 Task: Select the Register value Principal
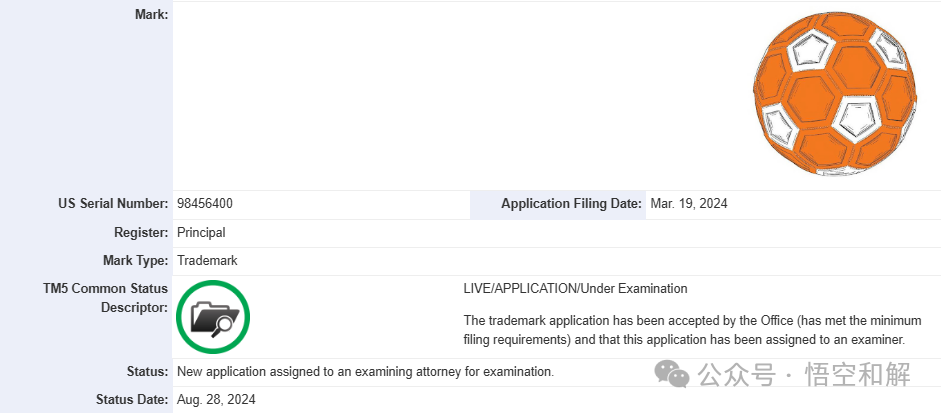click(x=201, y=232)
